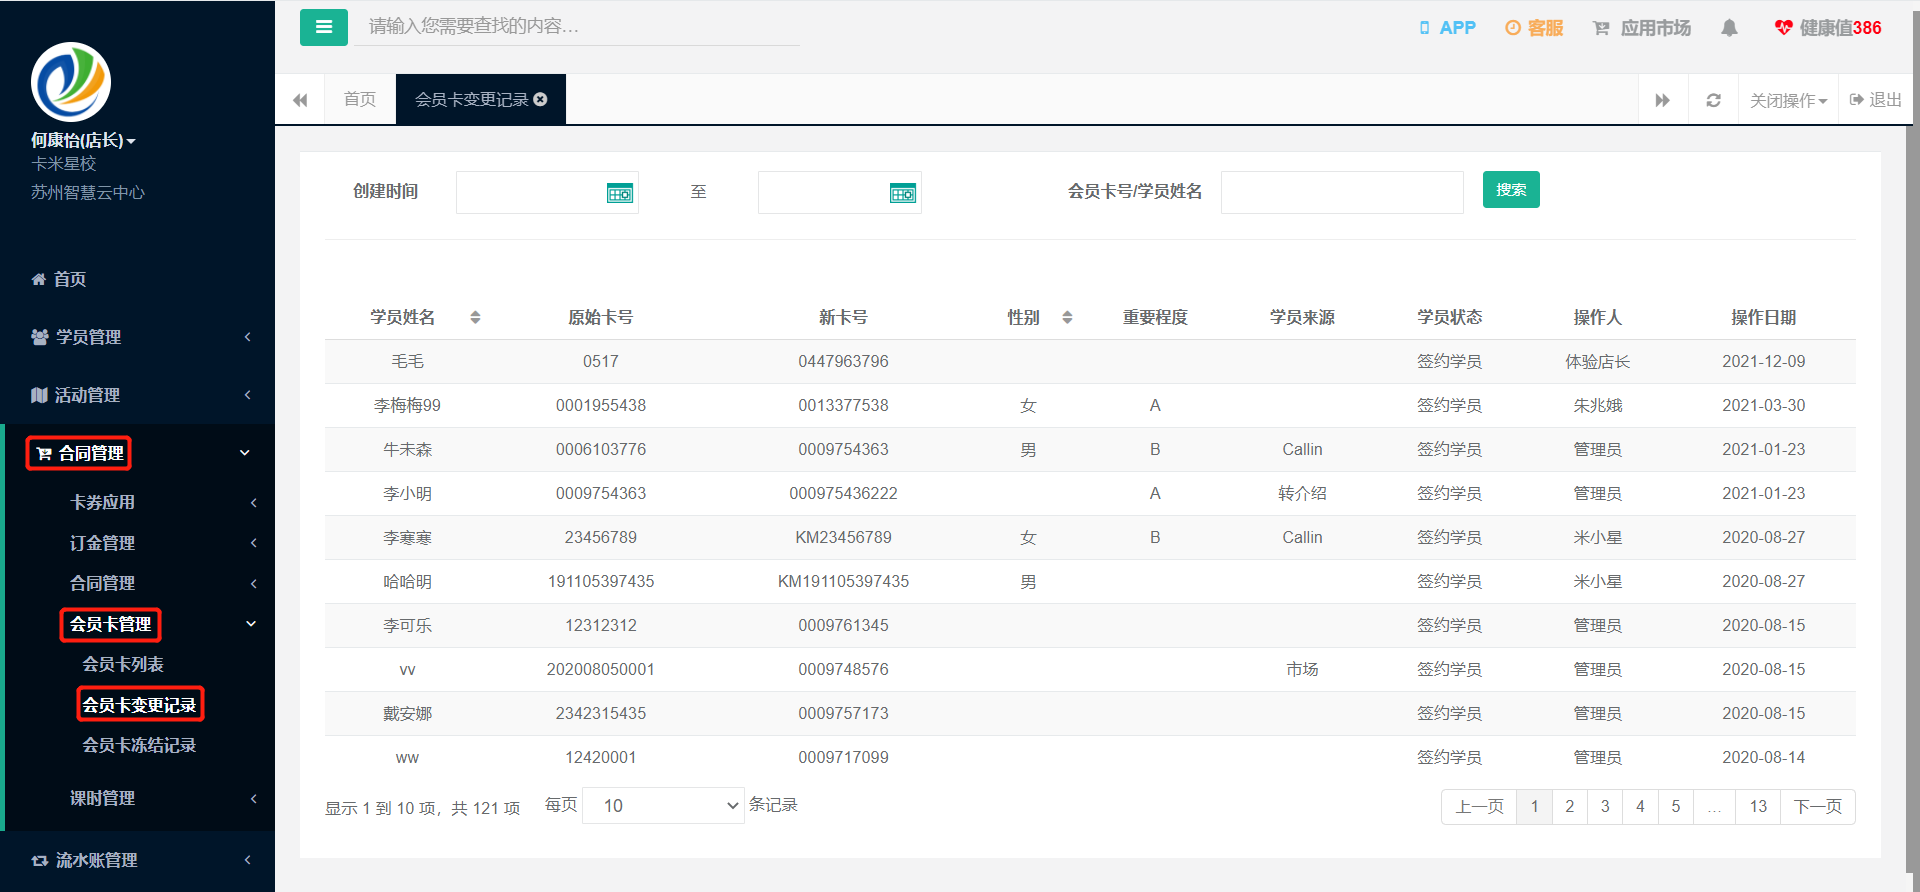
Task: Go to 下一页 in pagination
Action: [x=1818, y=807]
